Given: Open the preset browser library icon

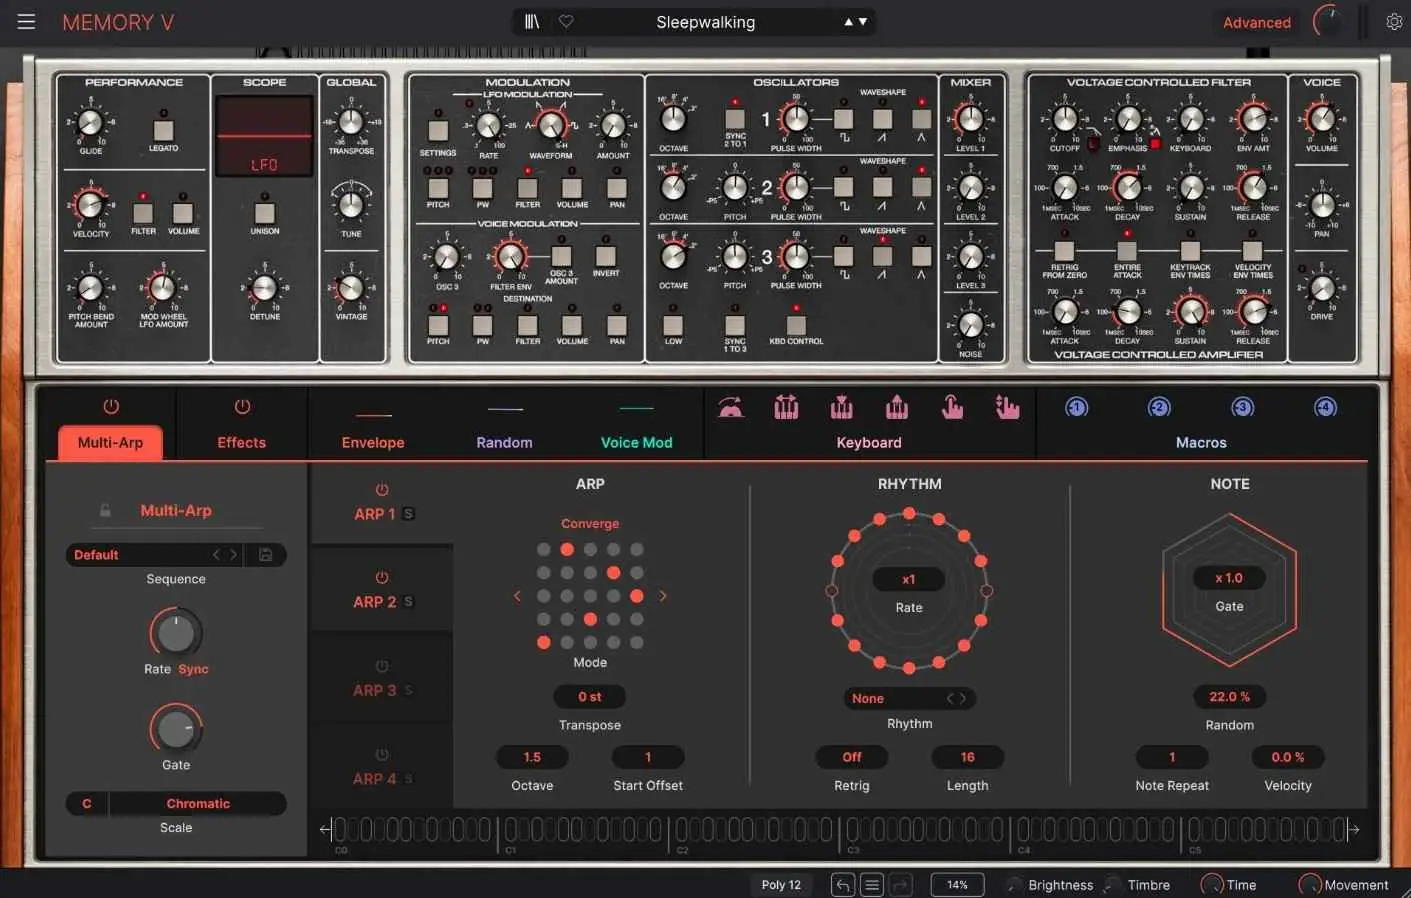Looking at the screenshot, I should point(532,22).
